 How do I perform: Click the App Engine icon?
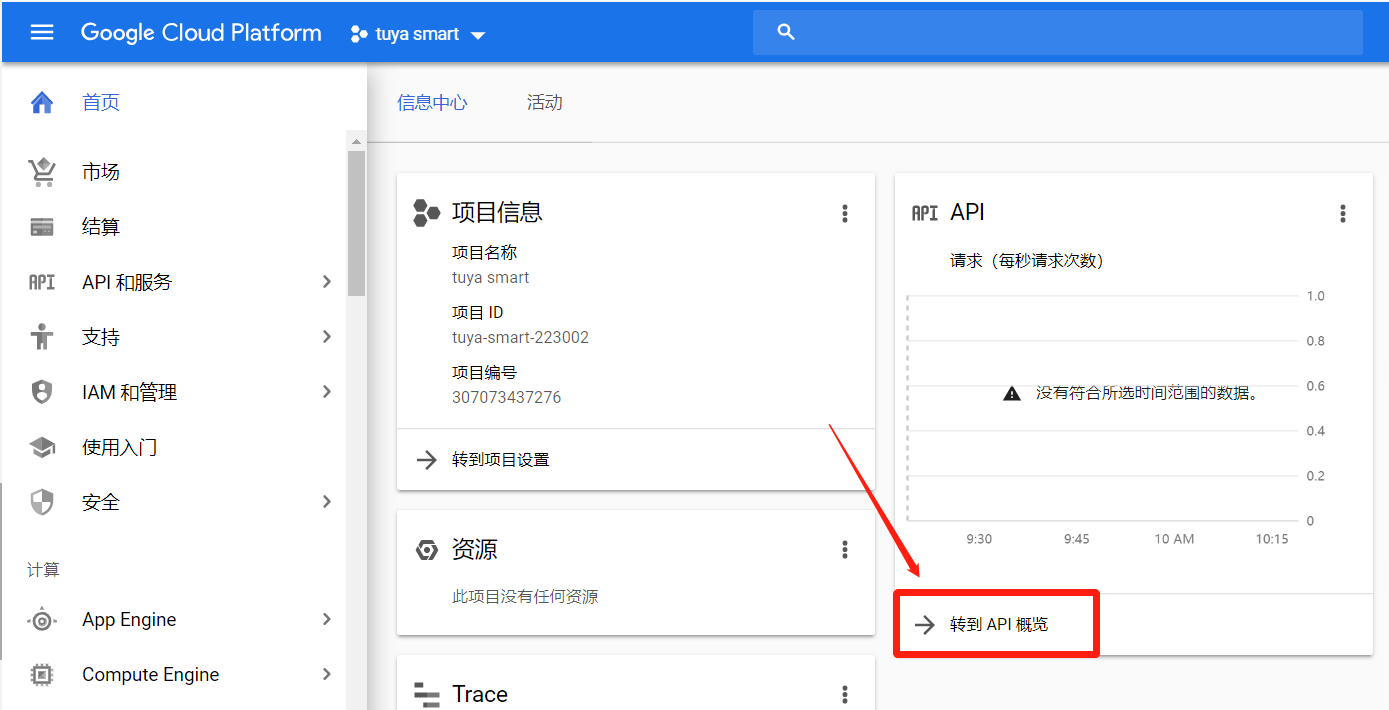tap(42, 620)
